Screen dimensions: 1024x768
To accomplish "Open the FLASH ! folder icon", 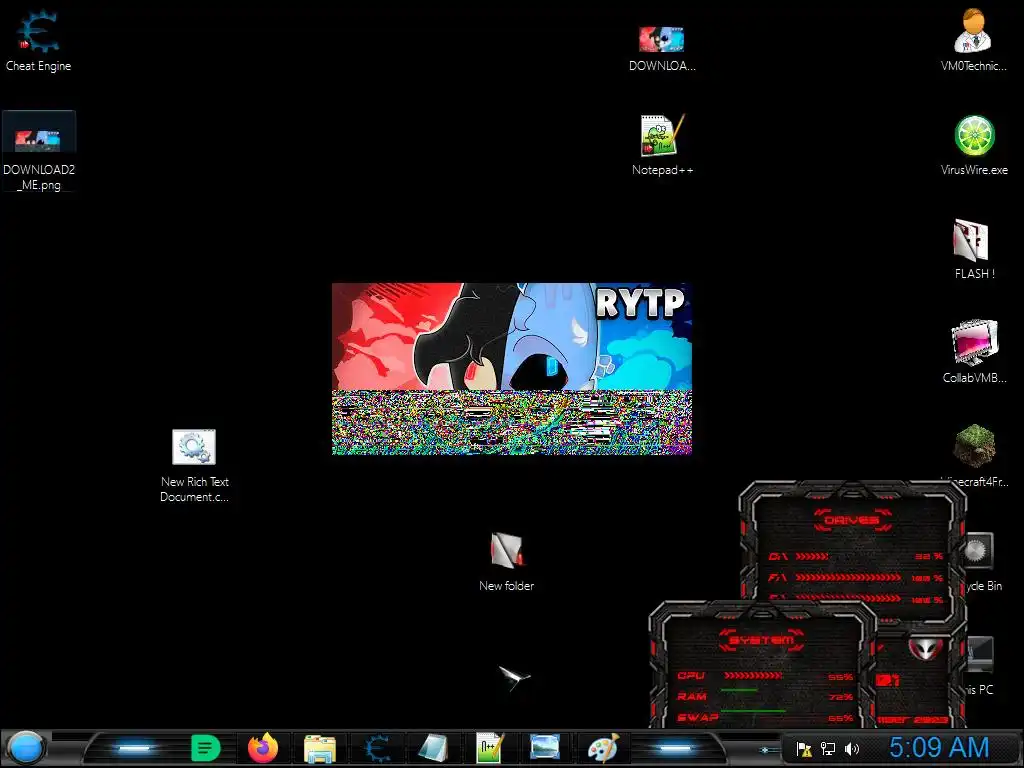I will [974, 249].
